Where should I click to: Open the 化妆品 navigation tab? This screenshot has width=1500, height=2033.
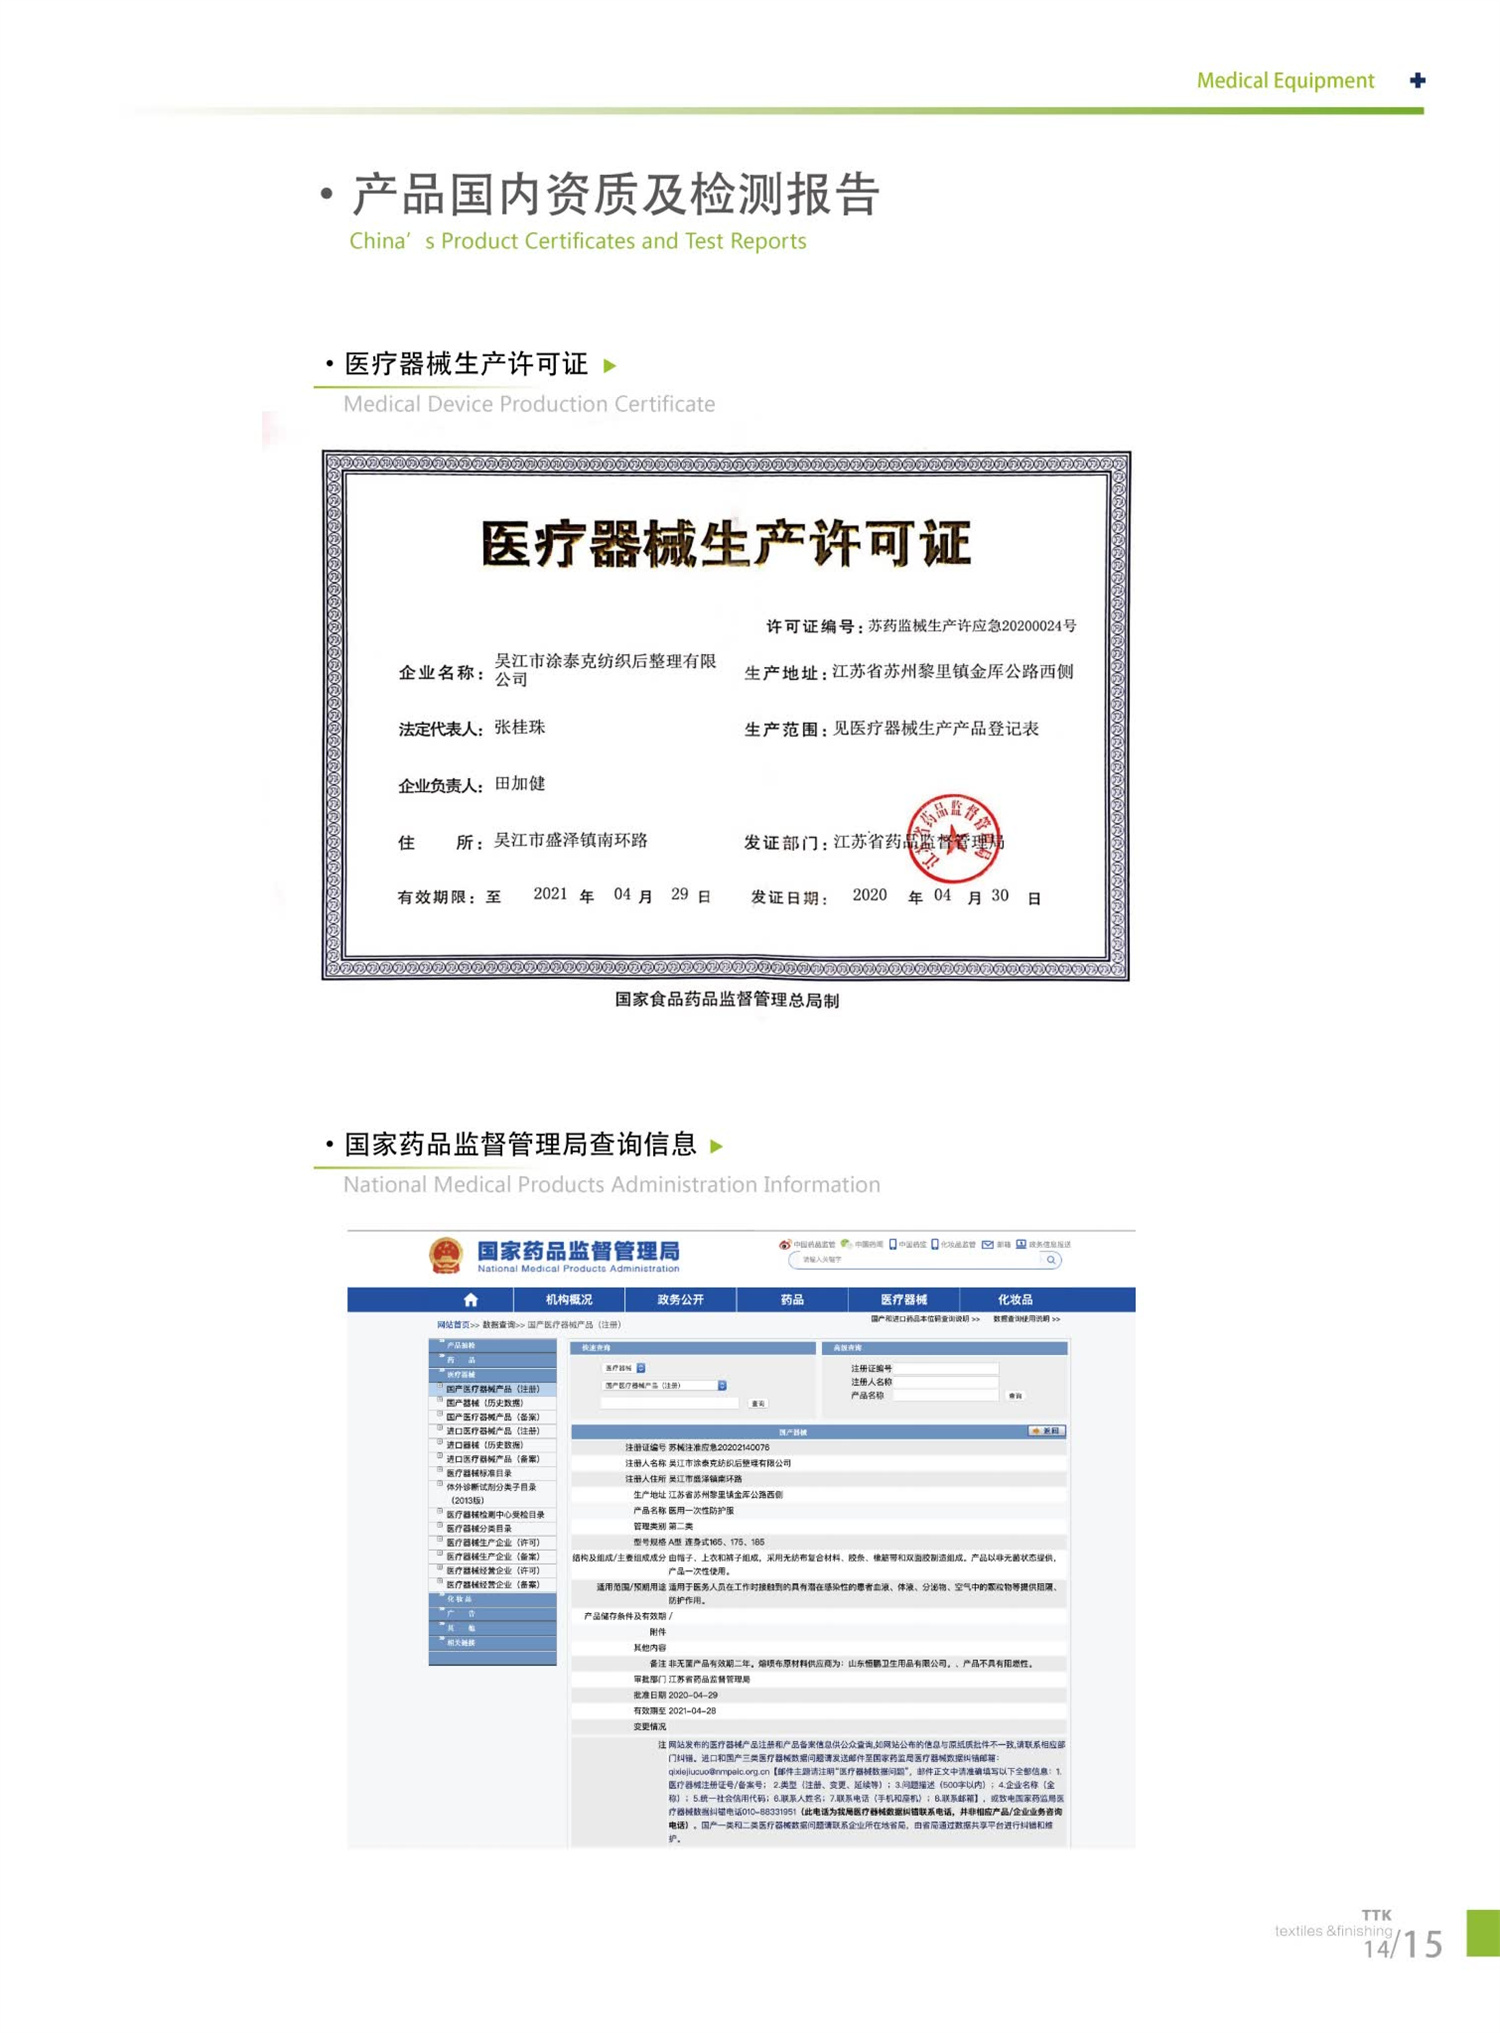coord(1015,1299)
